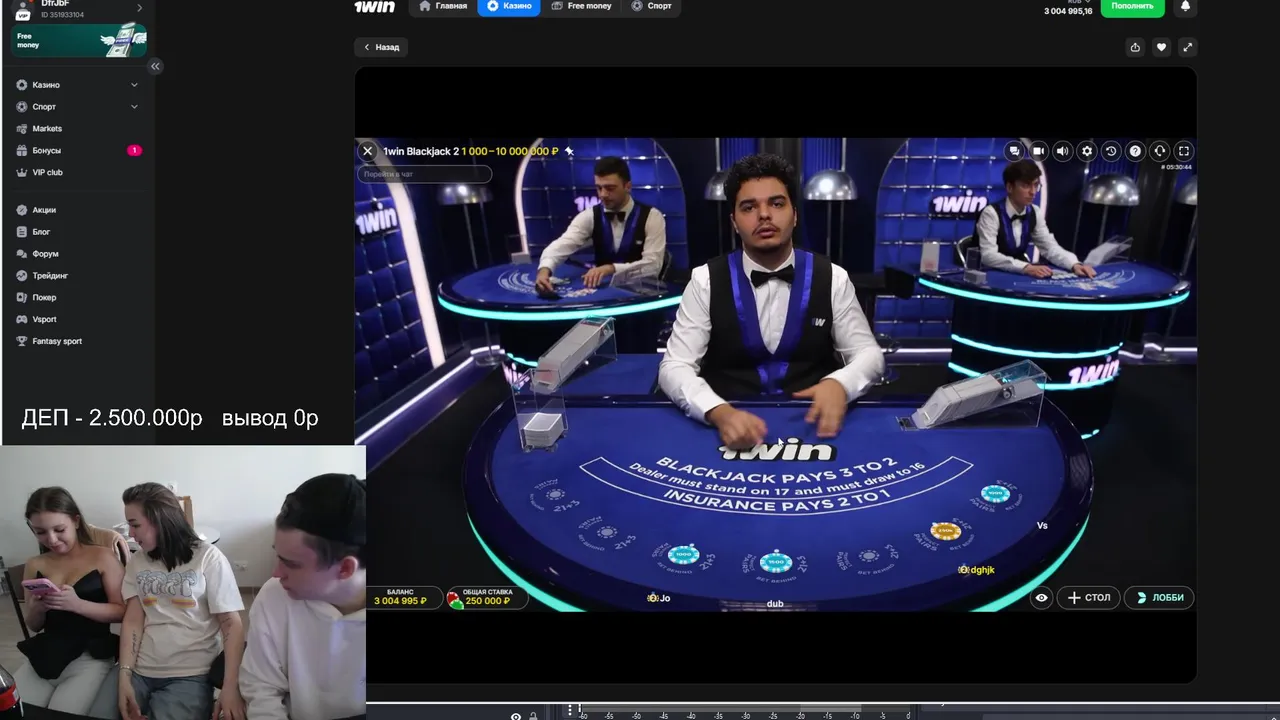Toggle the eye visibility icon beside СТОЛ

(1041, 597)
